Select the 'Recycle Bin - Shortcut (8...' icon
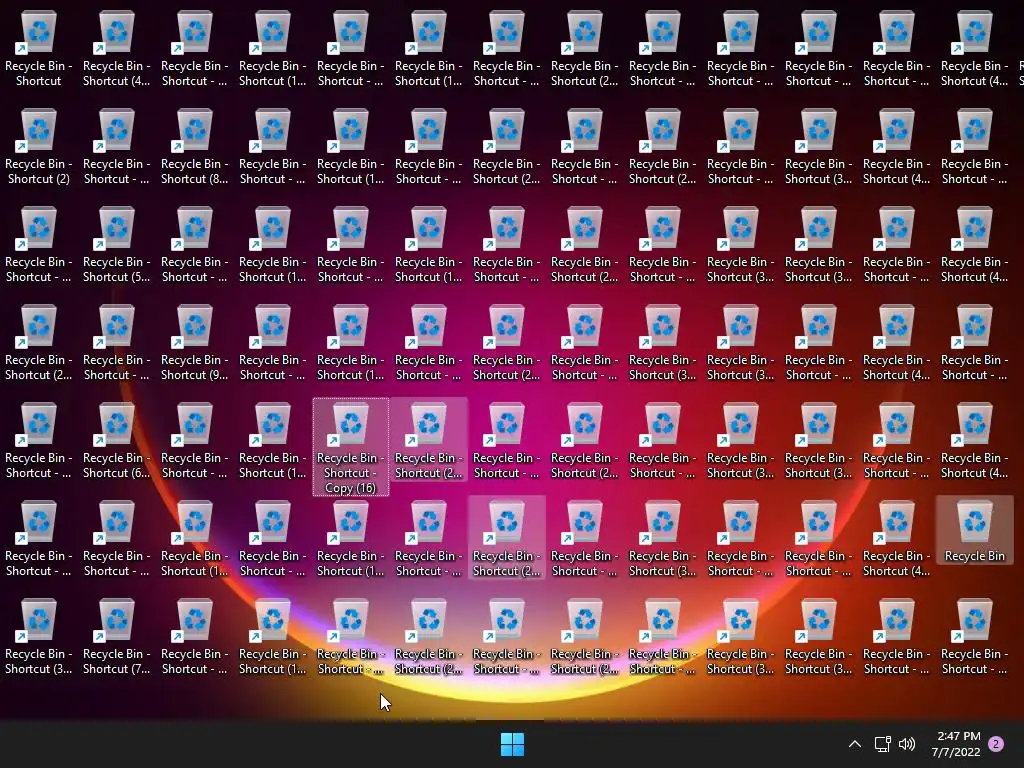The height and width of the screenshot is (768, 1024). pyautogui.click(x=195, y=148)
